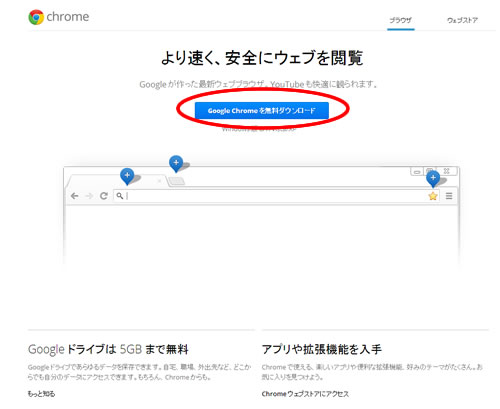Click the subtitle mentioning YouTube
This screenshot has height=409, width=500.
[258, 84]
